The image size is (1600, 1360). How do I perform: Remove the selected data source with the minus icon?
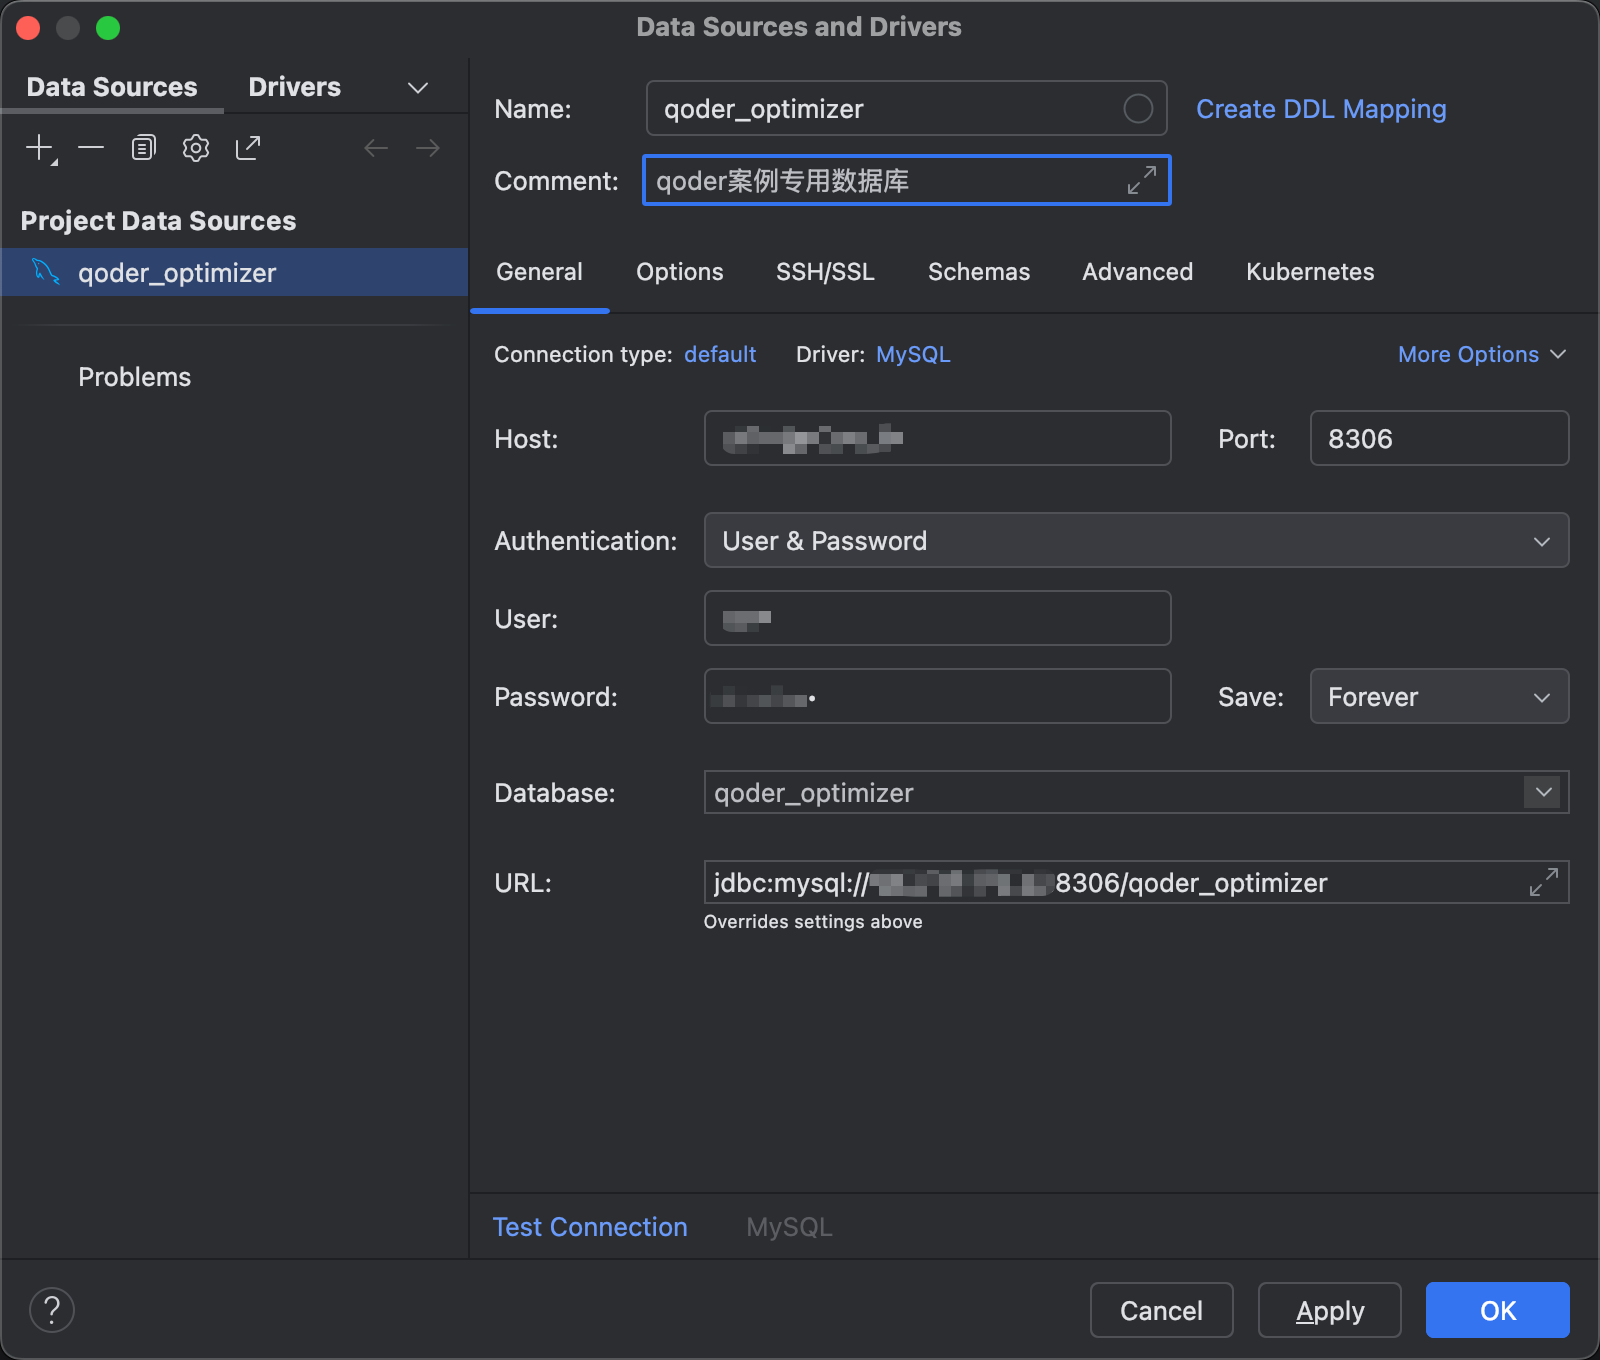pyautogui.click(x=91, y=148)
